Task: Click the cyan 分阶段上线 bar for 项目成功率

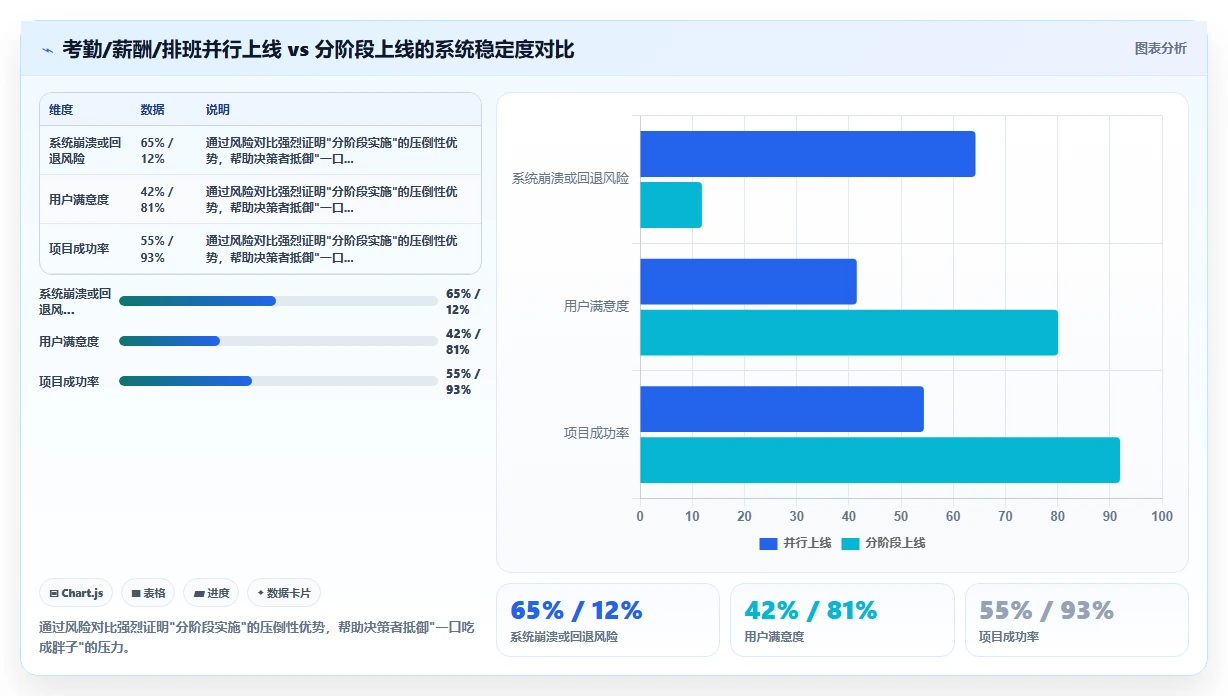Action: (x=880, y=460)
